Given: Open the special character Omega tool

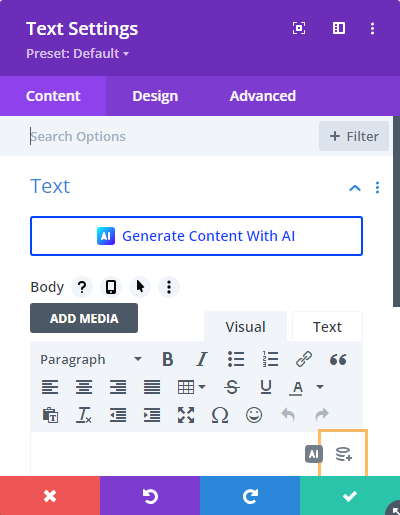Looking at the screenshot, I should coord(220,415).
